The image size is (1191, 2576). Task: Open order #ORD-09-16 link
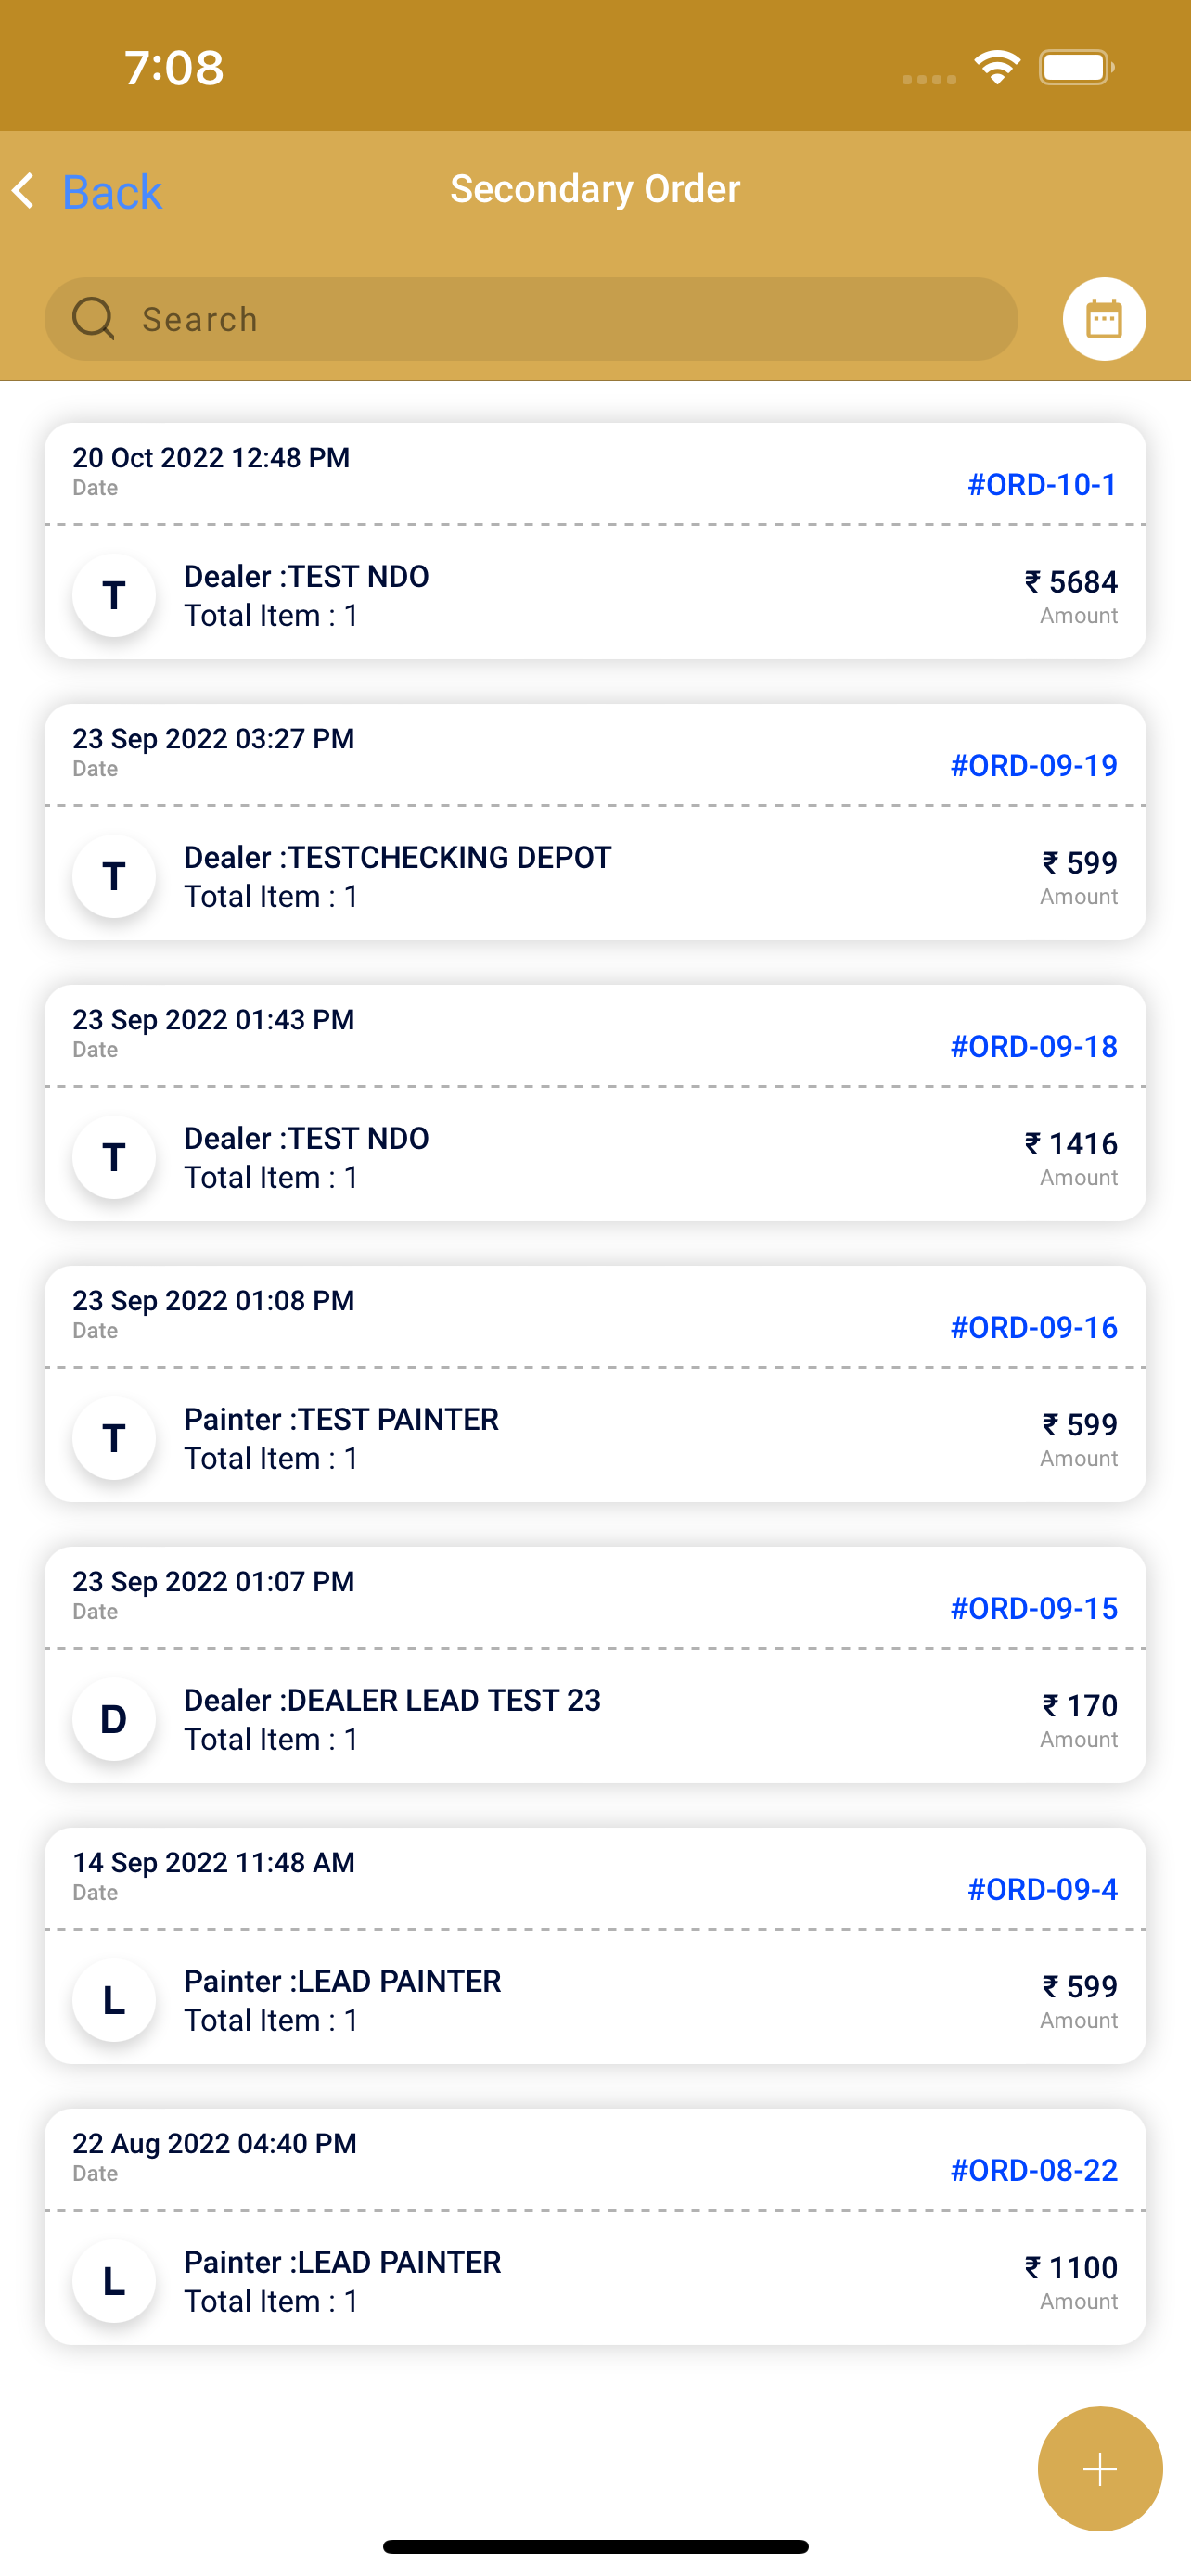click(1033, 1327)
